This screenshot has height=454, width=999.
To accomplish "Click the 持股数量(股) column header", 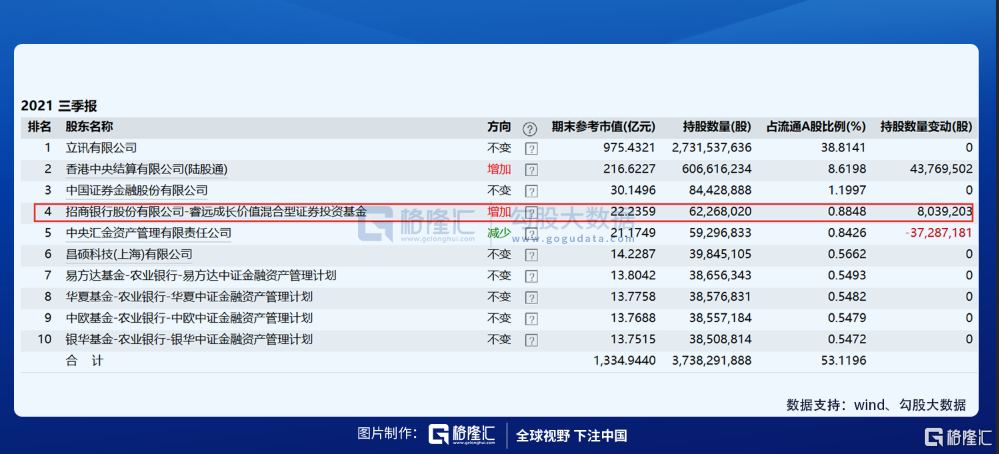I will point(717,127).
